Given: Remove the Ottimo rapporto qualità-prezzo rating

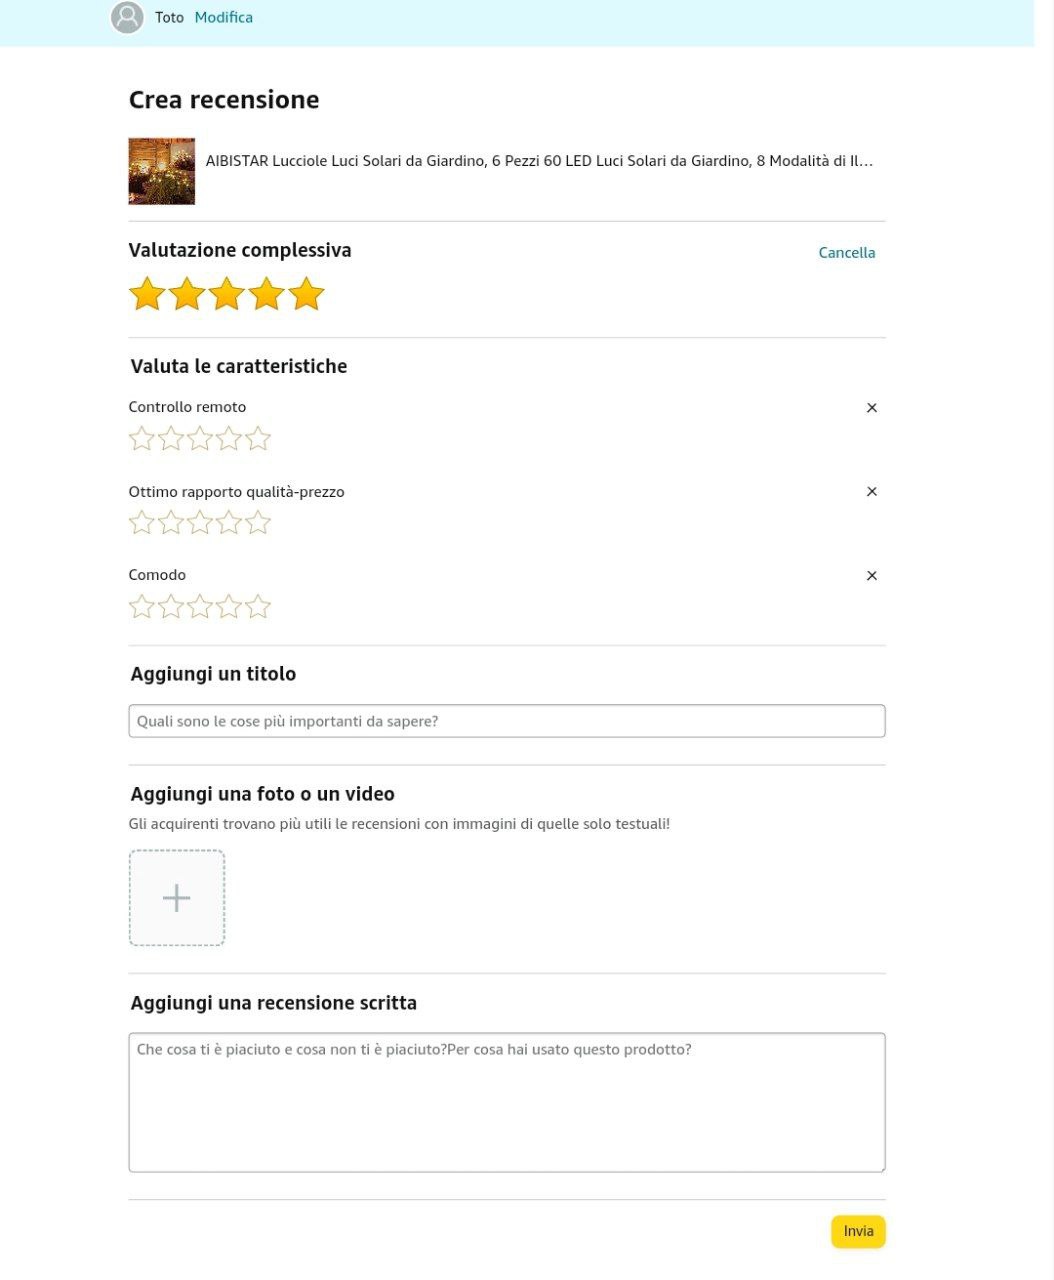Looking at the screenshot, I should pyautogui.click(x=872, y=492).
